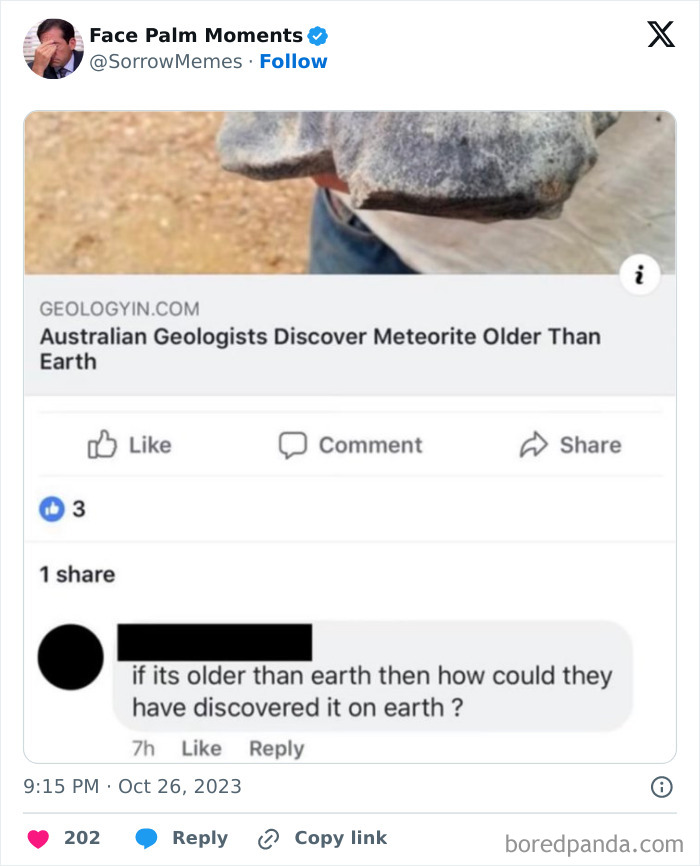Click the blue like reaction count
This screenshot has height=866, width=700.
(62, 509)
